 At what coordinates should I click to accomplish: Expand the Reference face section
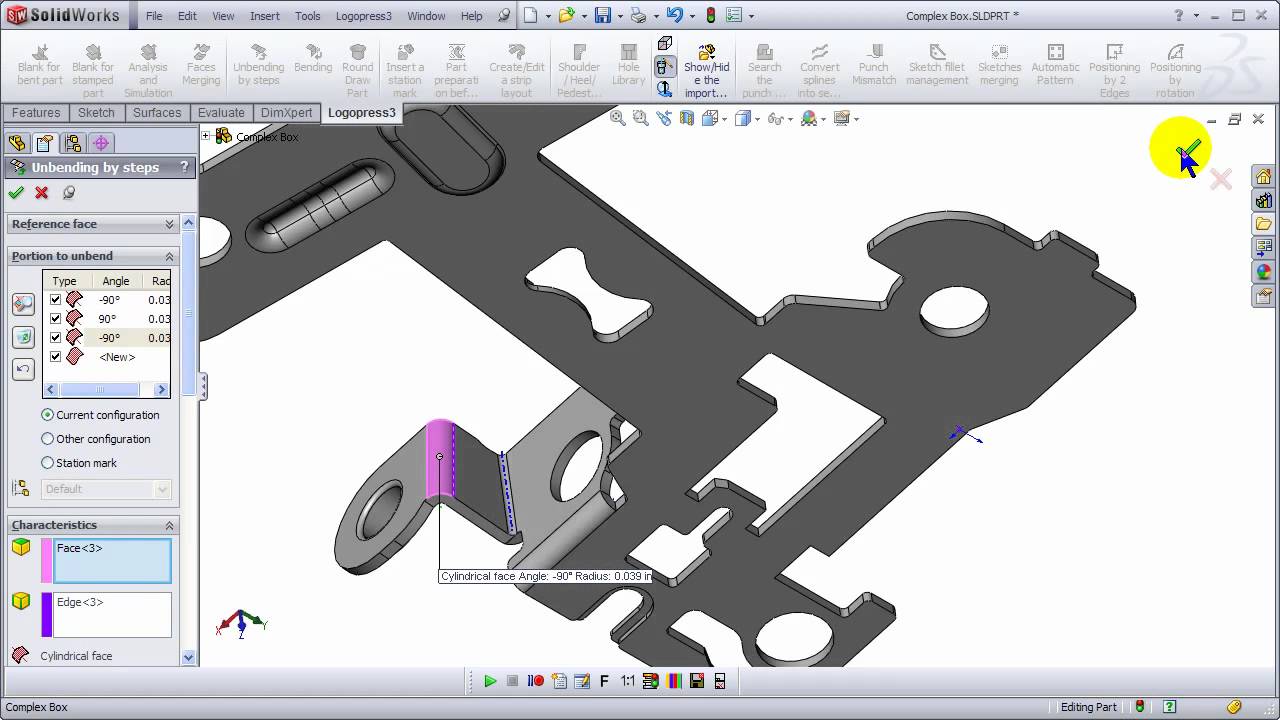tap(169, 225)
